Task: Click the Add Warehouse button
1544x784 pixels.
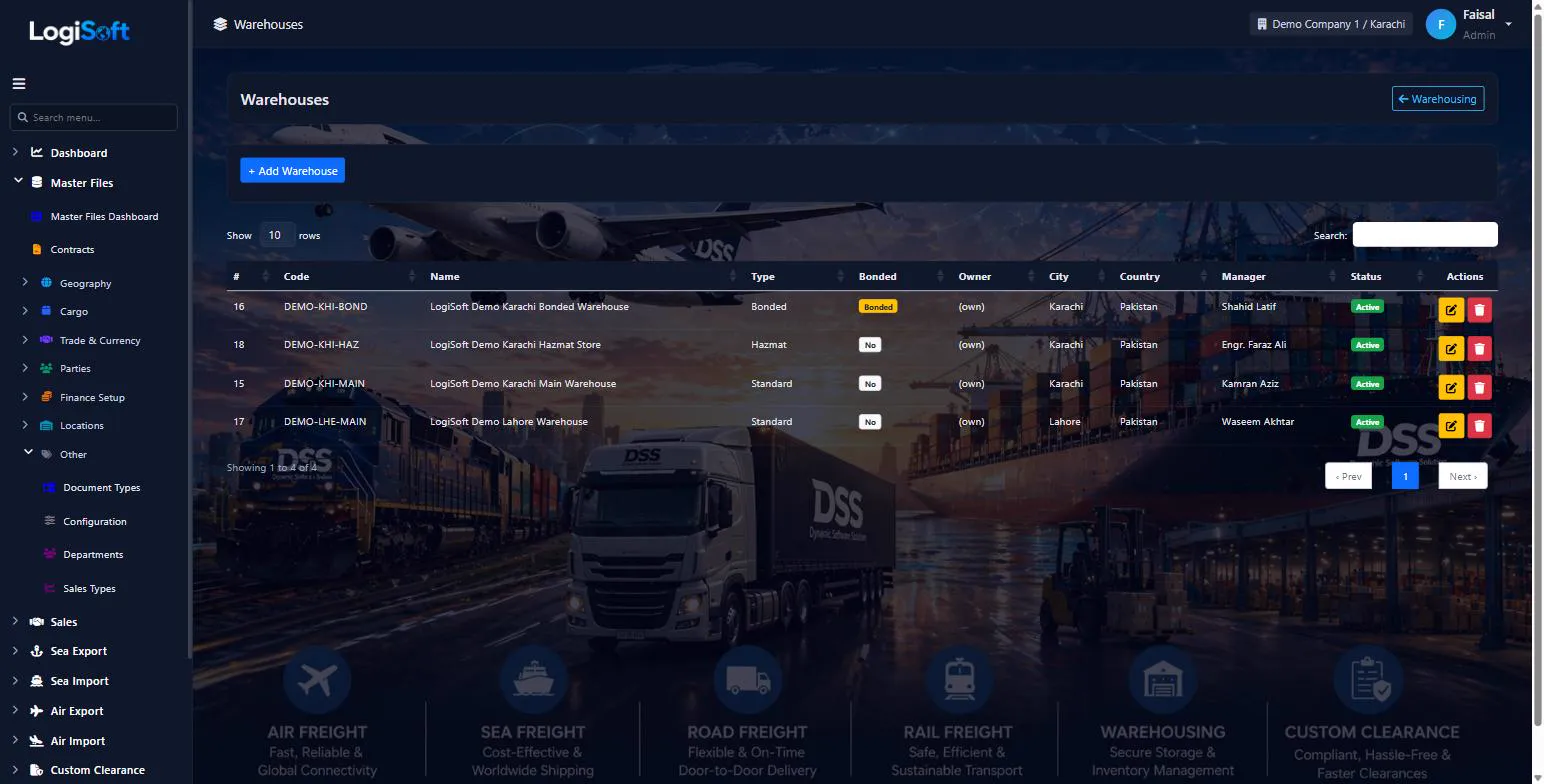Action: click(292, 171)
